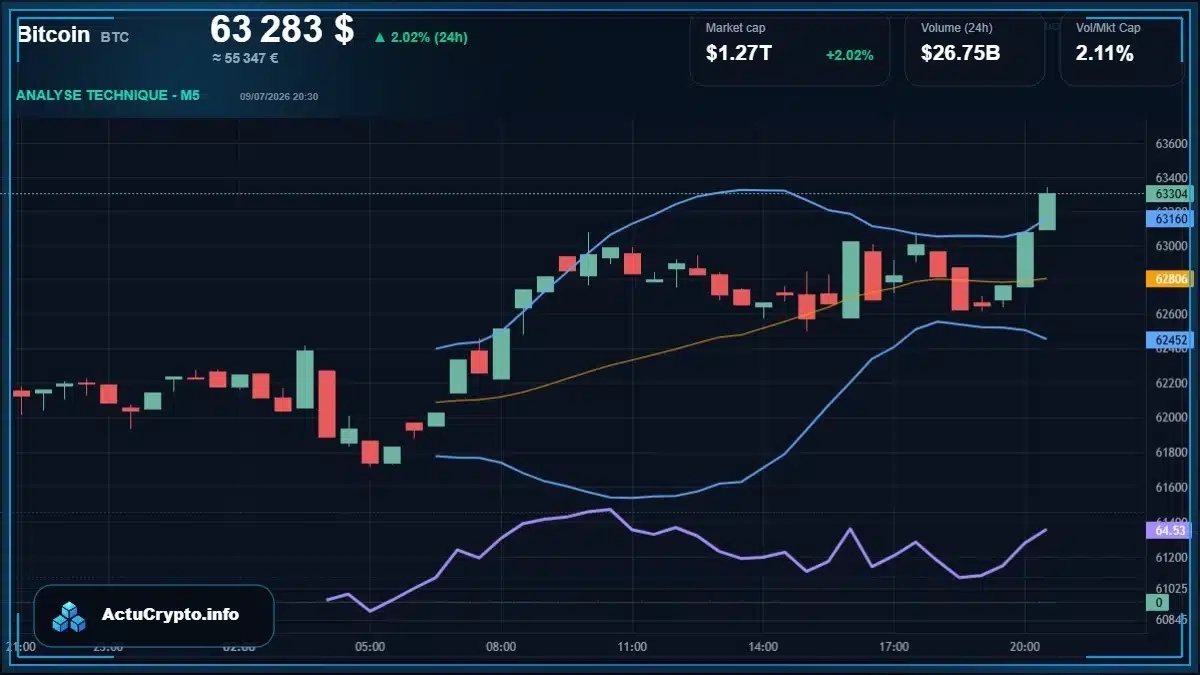
Task: Click the green 63304 current price tag
Action: [1170, 194]
